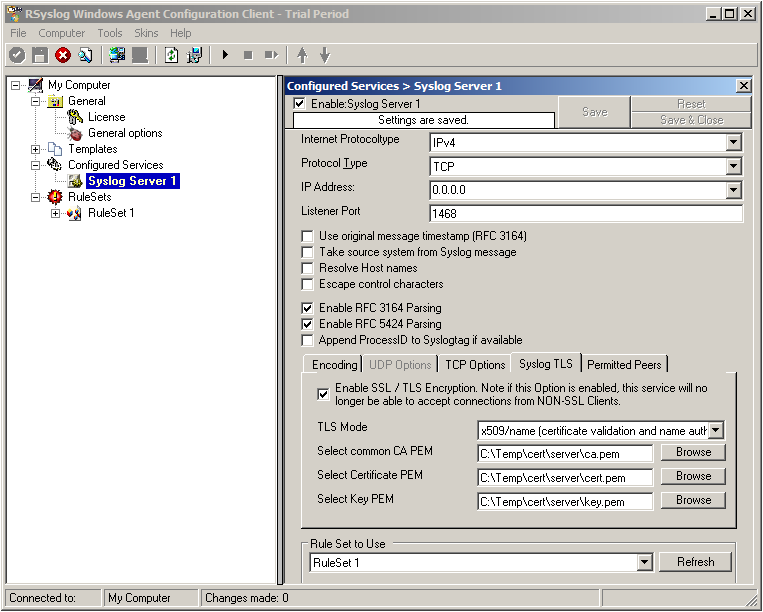
Task: Click the Listener Port field
Action: tap(586, 214)
